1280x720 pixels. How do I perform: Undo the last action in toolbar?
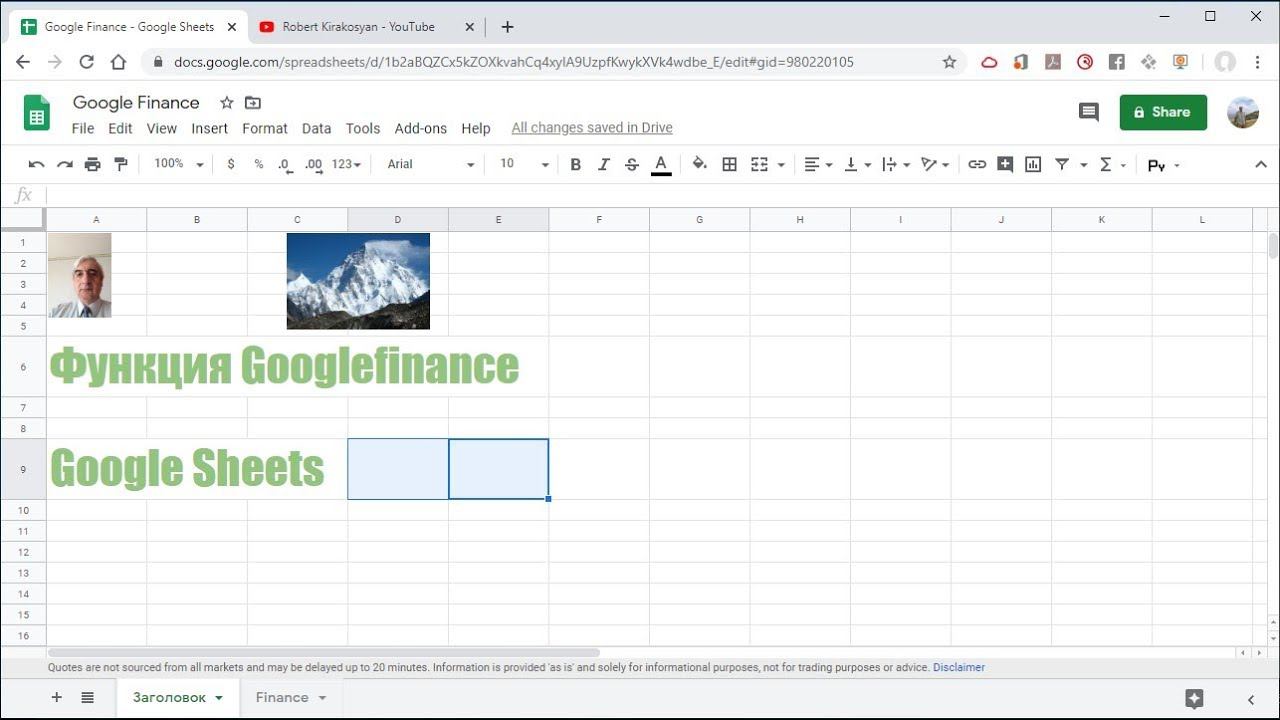click(37, 165)
